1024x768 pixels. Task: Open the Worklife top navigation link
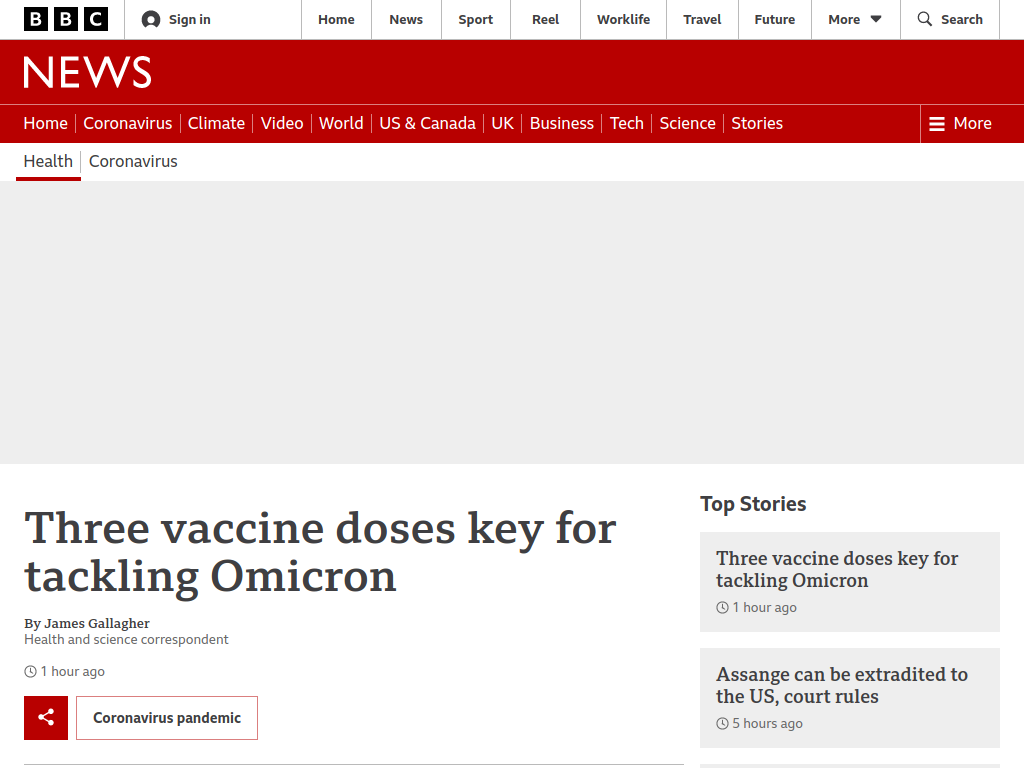coord(623,20)
